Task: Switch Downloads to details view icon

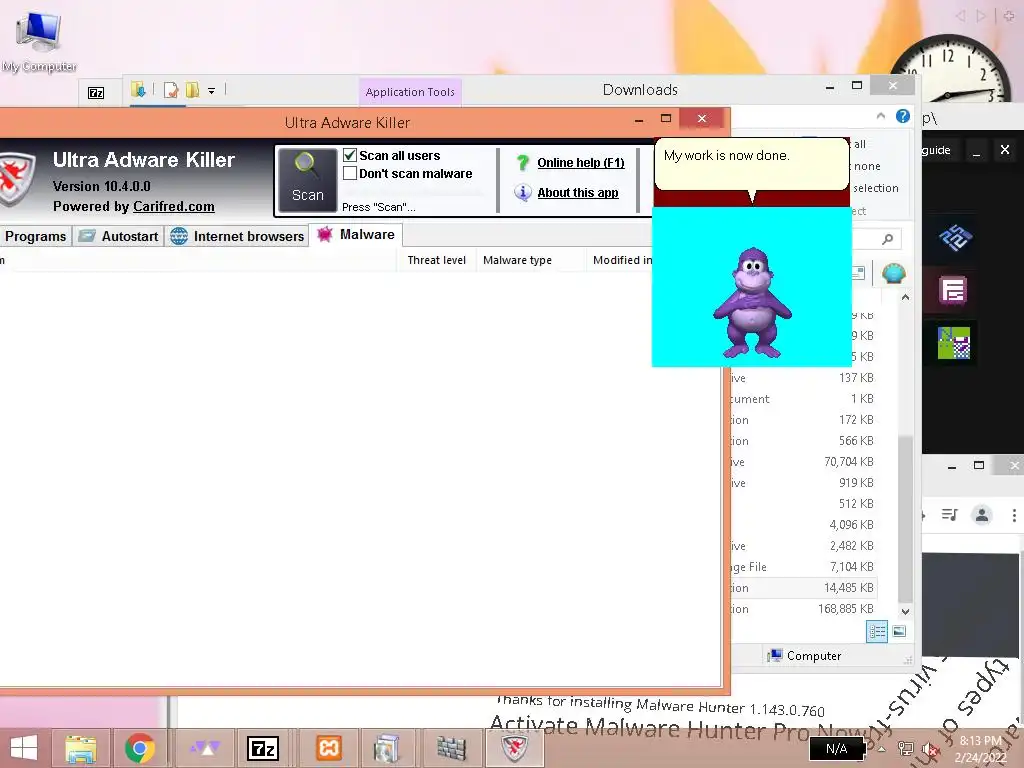Action: point(877,631)
